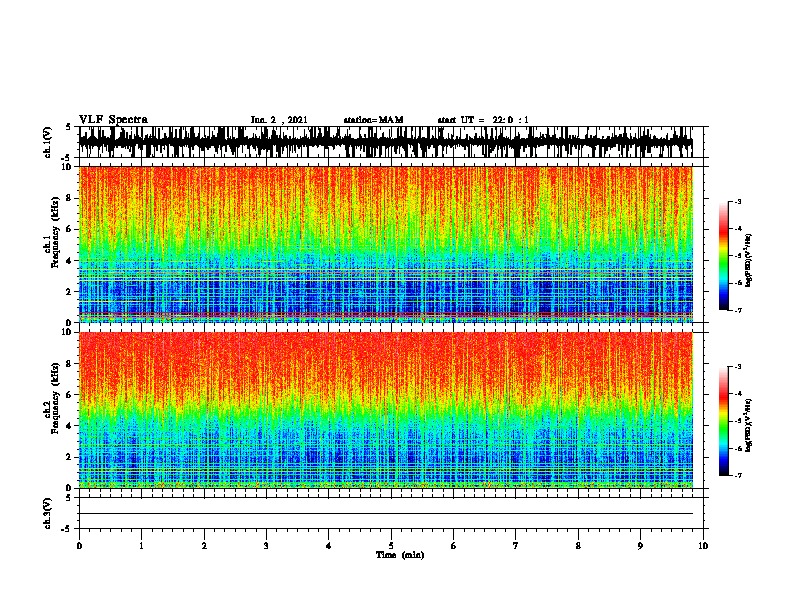Click the "ch.1(V)" waveform axis label

coord(48,142)
